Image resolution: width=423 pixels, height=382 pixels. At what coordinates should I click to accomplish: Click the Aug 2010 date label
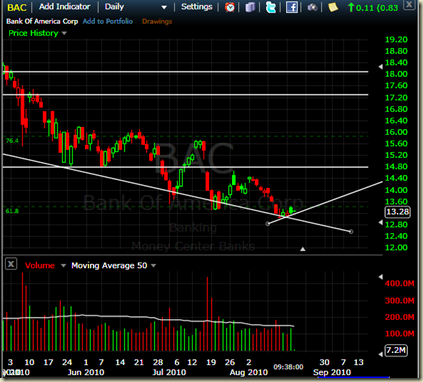(249, 372)
